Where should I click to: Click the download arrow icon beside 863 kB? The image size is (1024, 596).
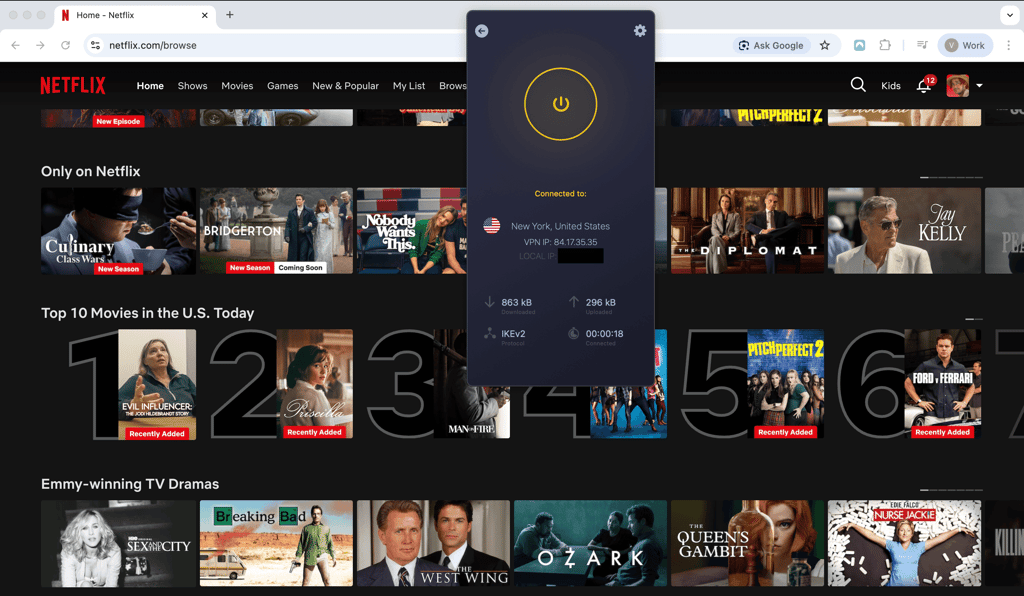click(489, 302)
